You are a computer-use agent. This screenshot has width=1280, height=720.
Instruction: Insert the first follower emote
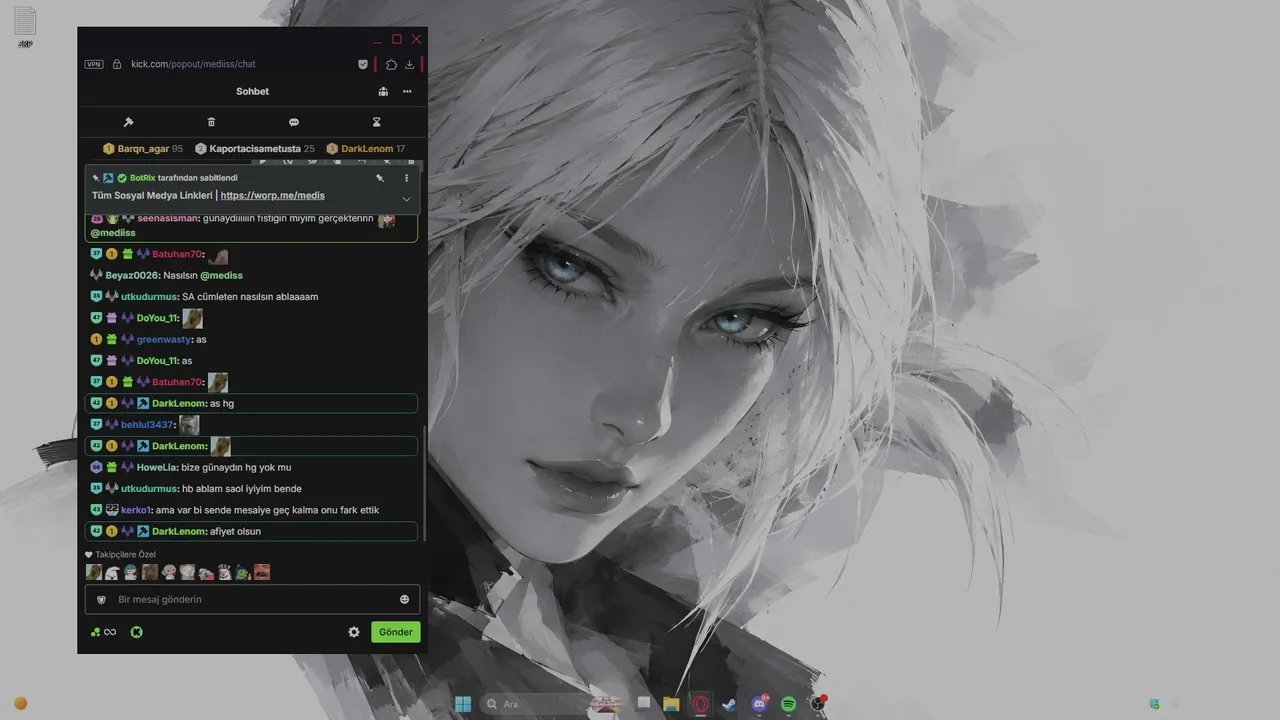click(x=94, y=572)
